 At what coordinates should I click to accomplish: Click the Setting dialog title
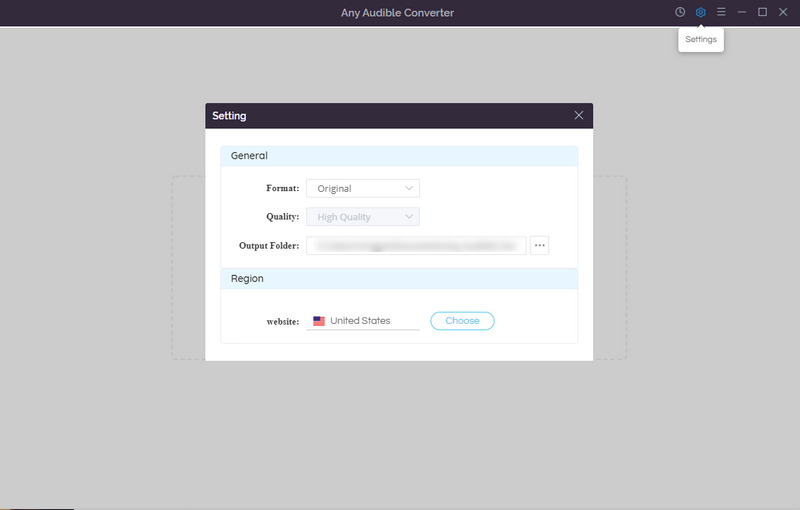[229, 116]
